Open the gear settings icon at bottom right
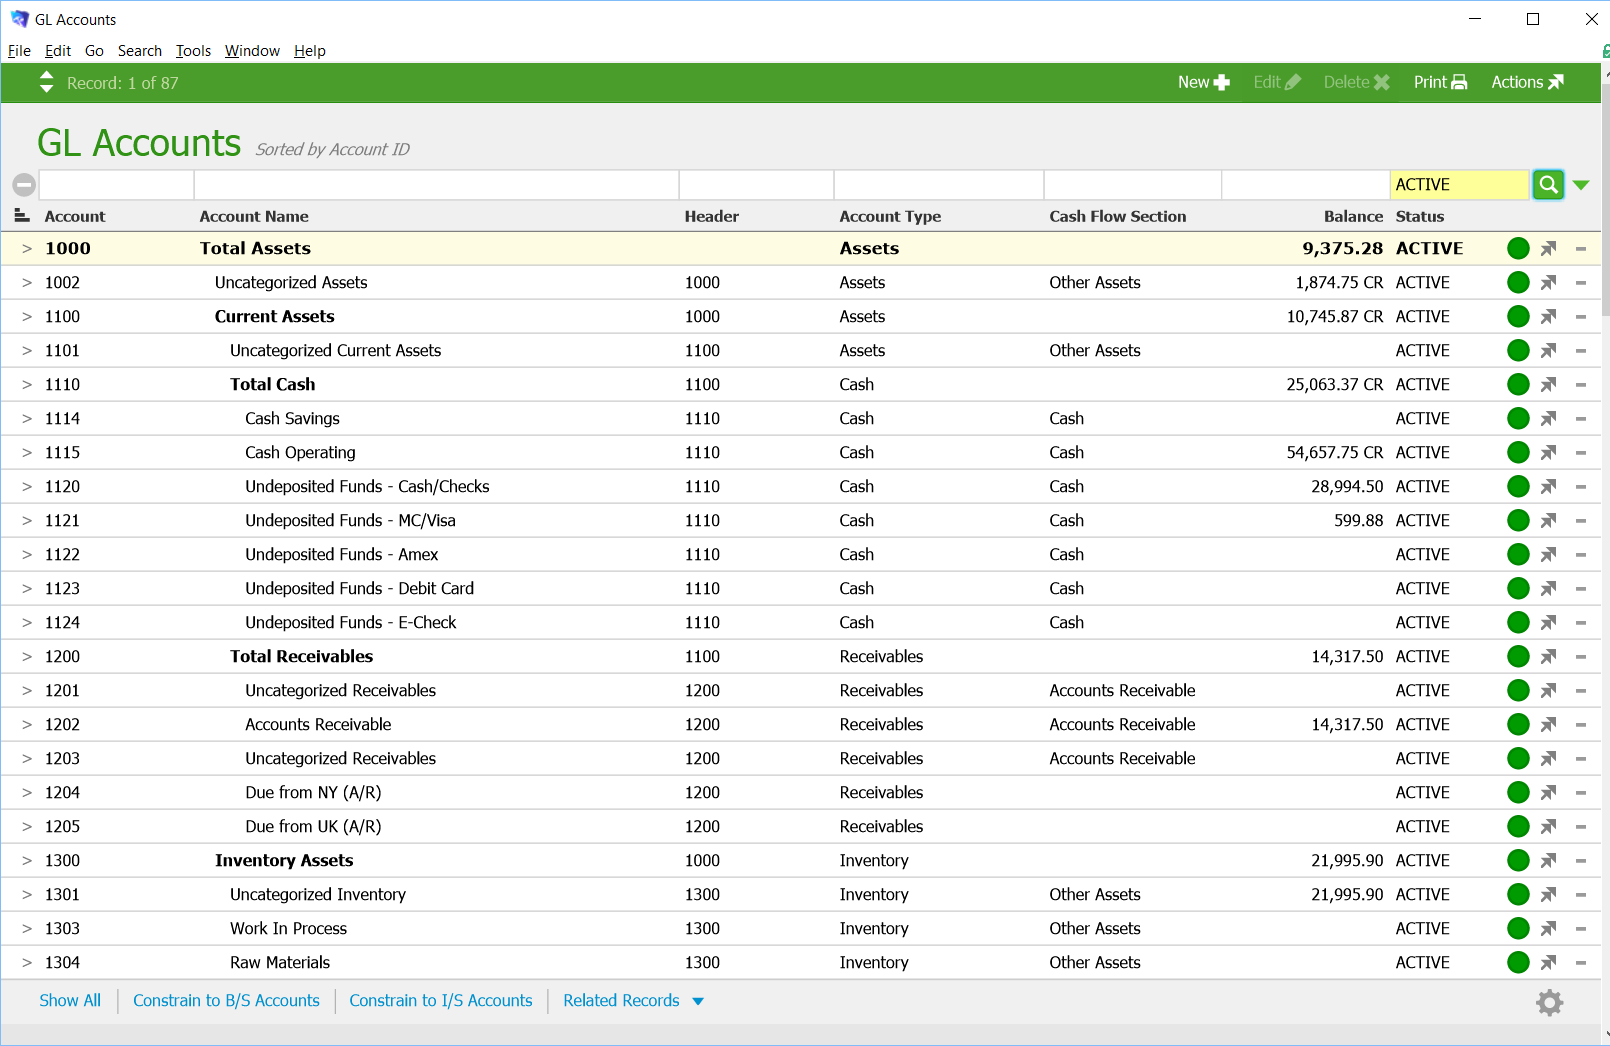Screen dimensions: 1610x1046 pos(1549,1002)
